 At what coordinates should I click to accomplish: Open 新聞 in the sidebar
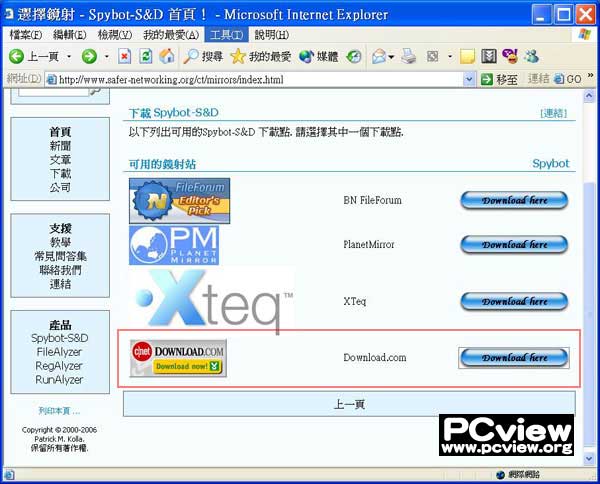60,146
